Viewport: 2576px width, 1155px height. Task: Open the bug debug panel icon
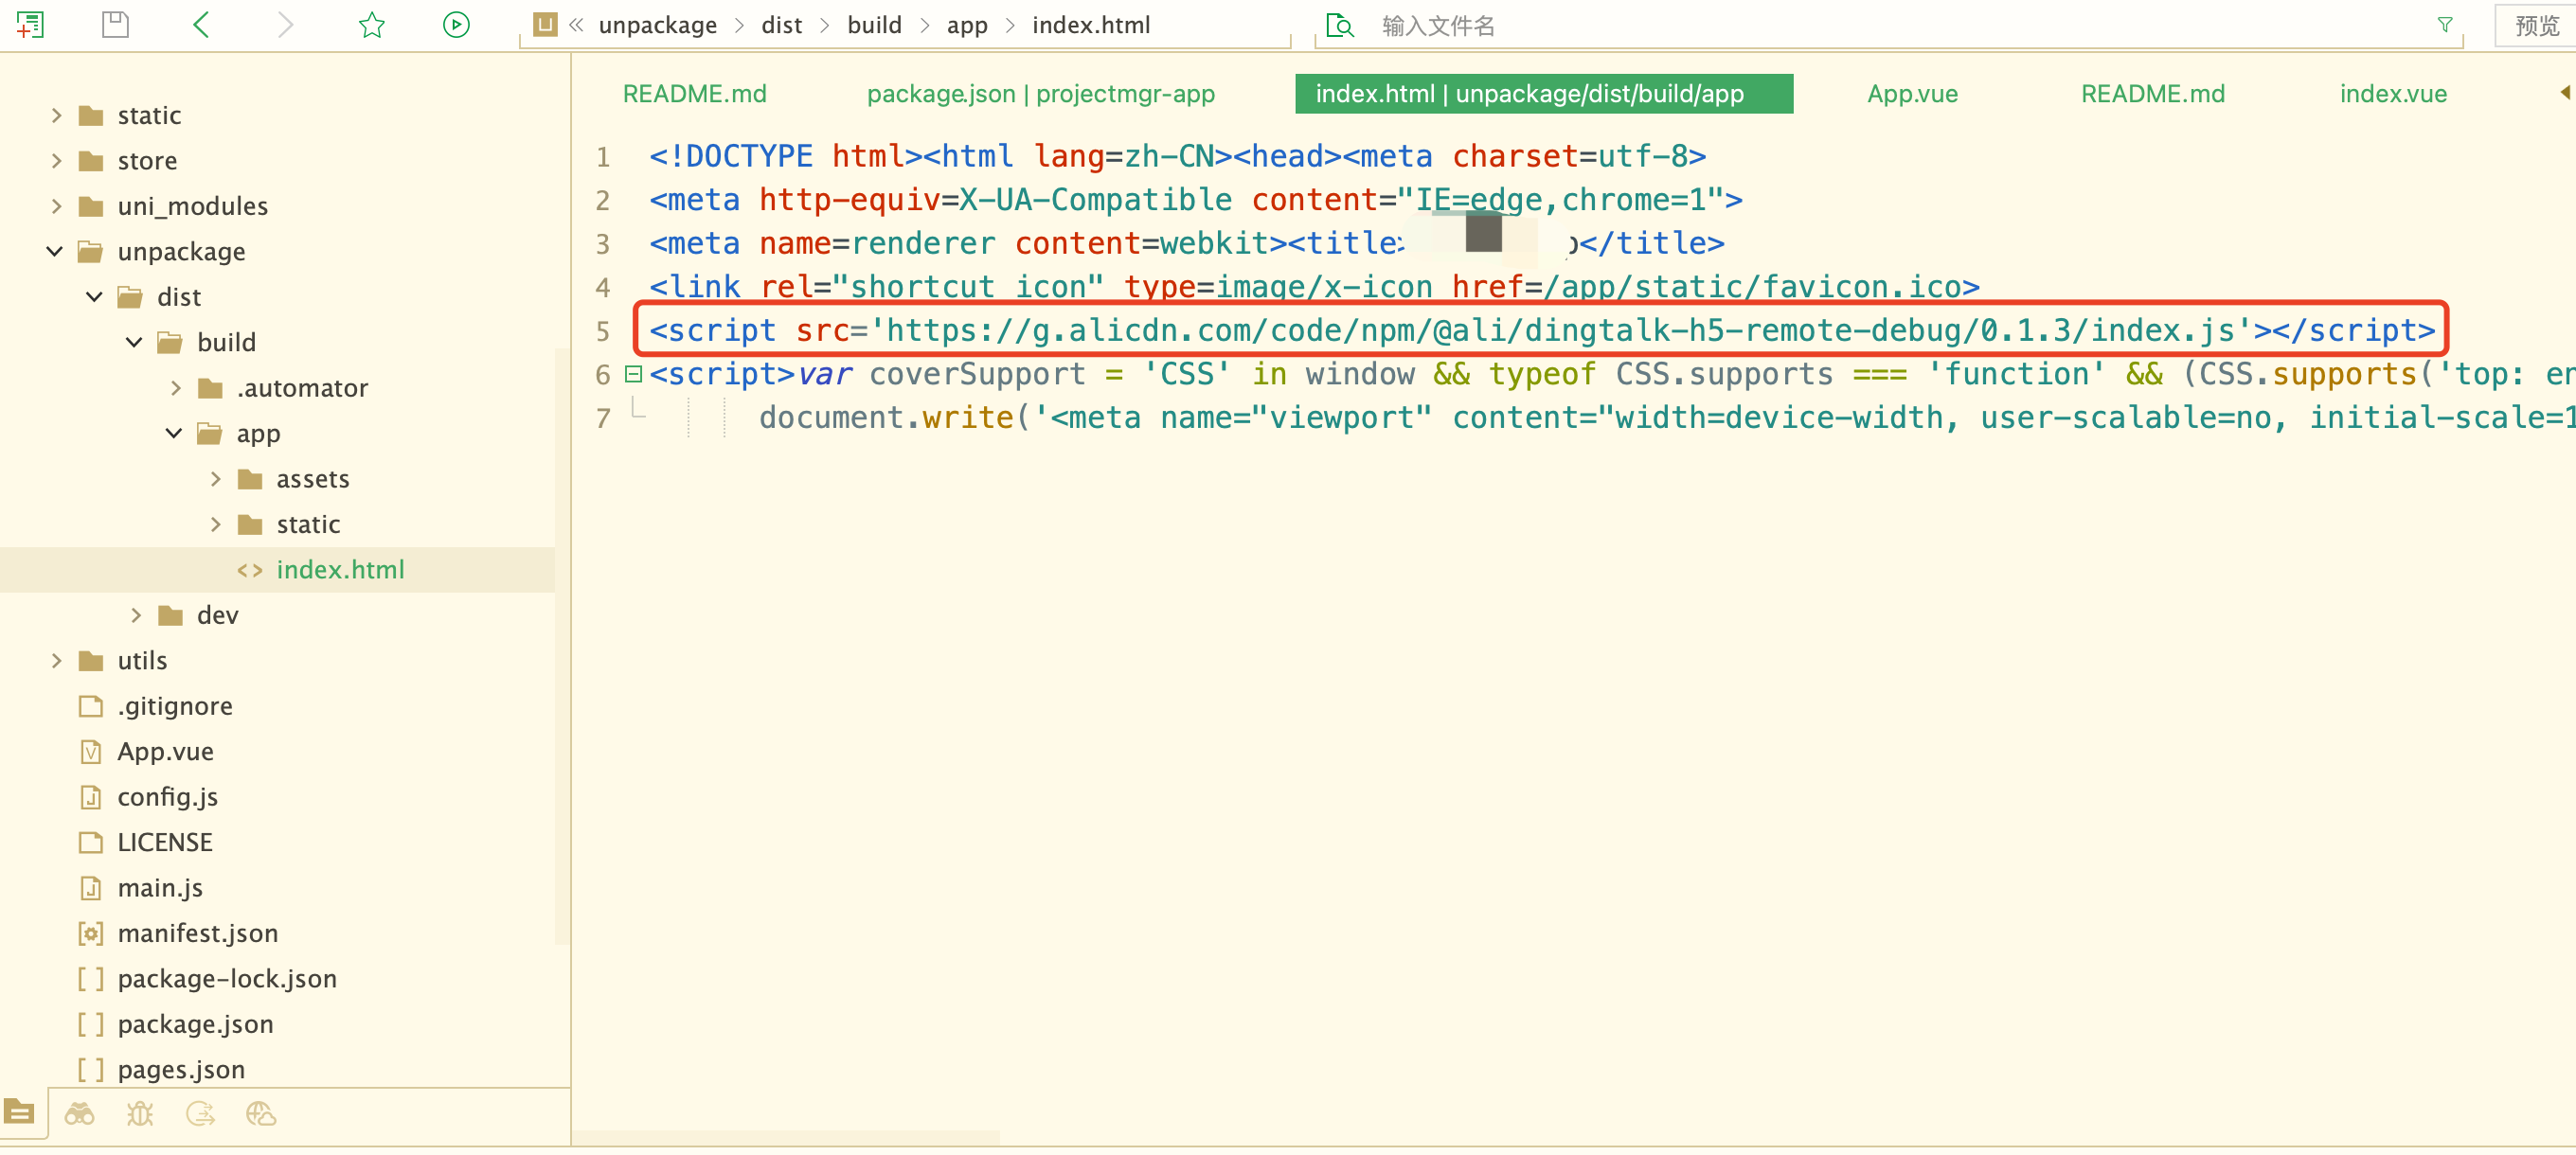click(140, 1114)
